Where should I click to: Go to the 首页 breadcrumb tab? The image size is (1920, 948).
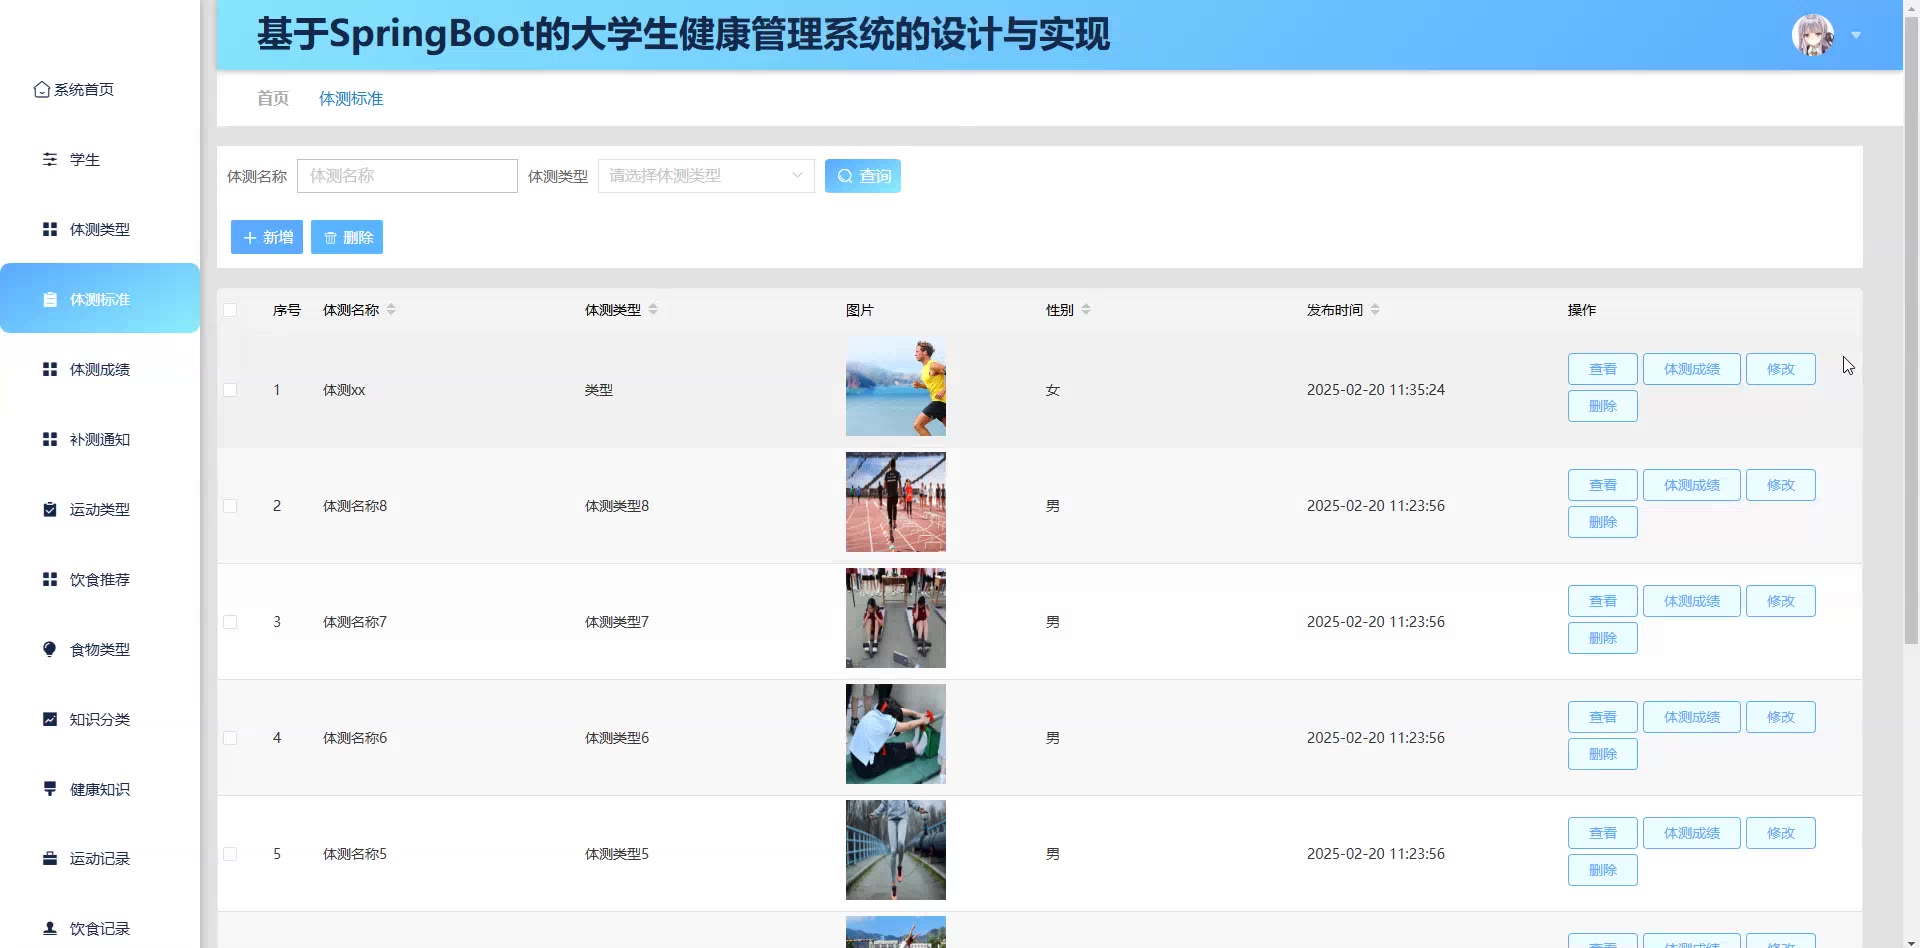click(x=273, y=98)
